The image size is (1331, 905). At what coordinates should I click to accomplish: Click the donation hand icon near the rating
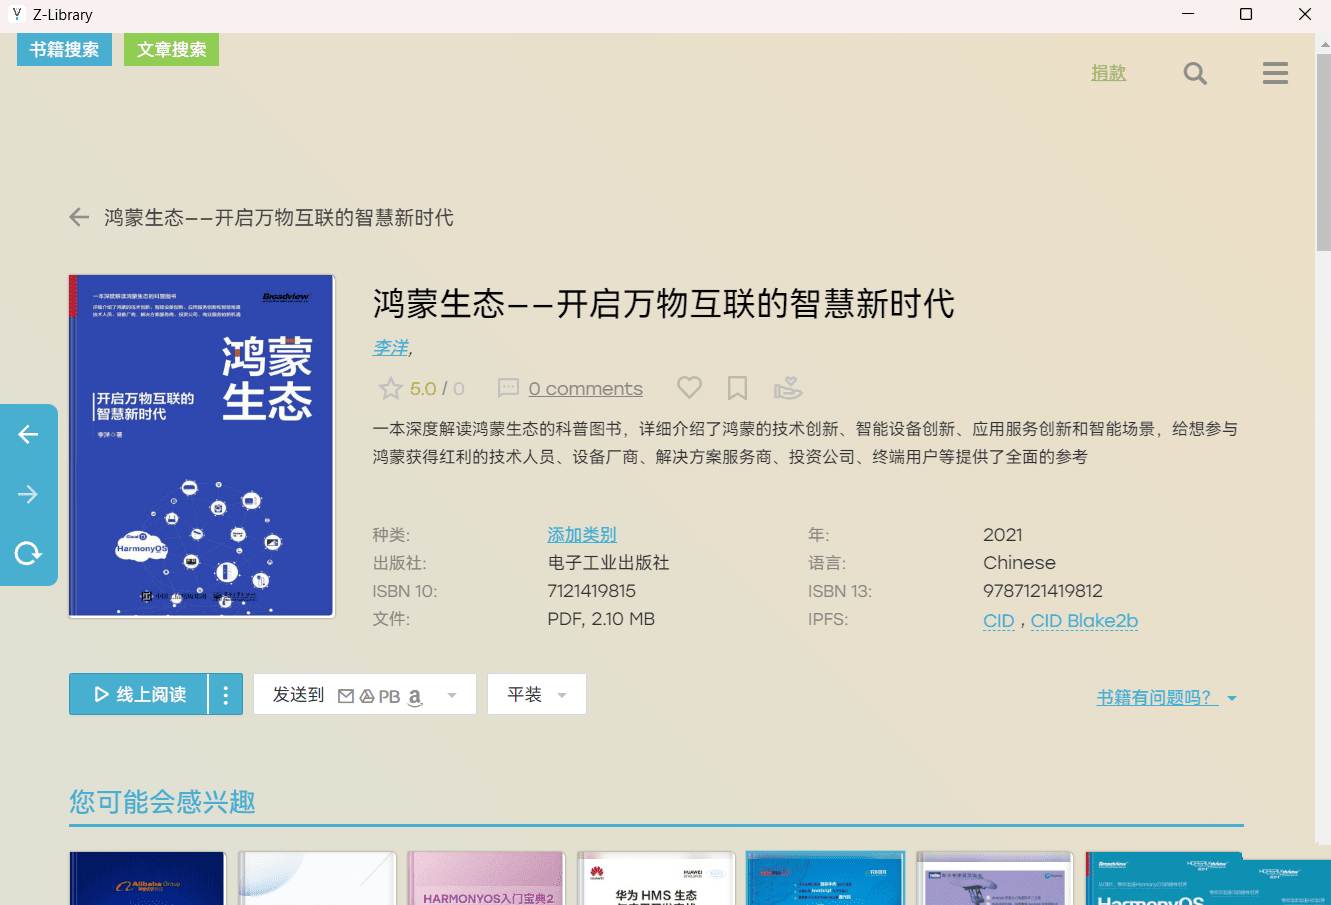788,388
